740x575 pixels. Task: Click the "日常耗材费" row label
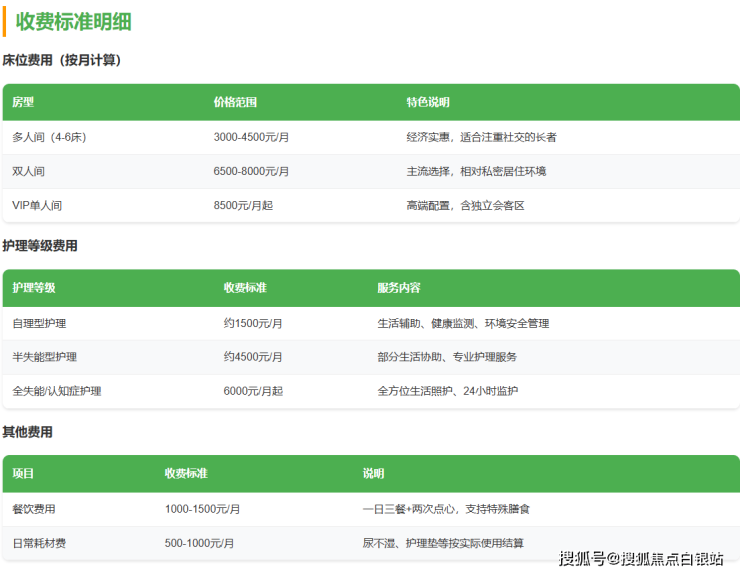(40, 543)
